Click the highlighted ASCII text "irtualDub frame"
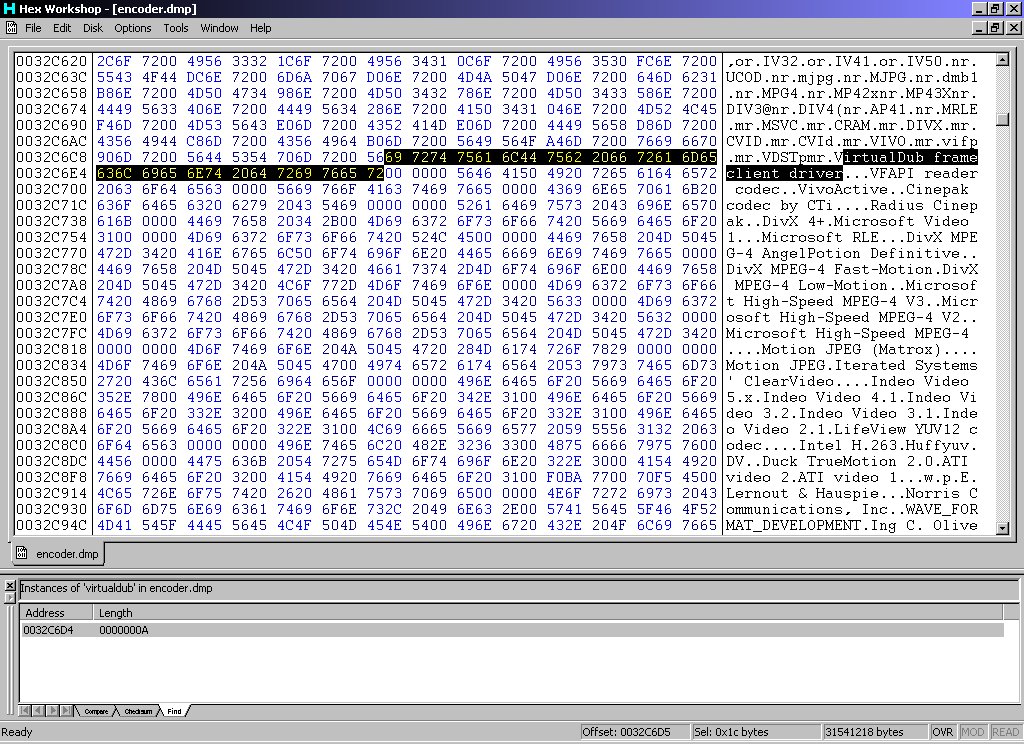 910,157
